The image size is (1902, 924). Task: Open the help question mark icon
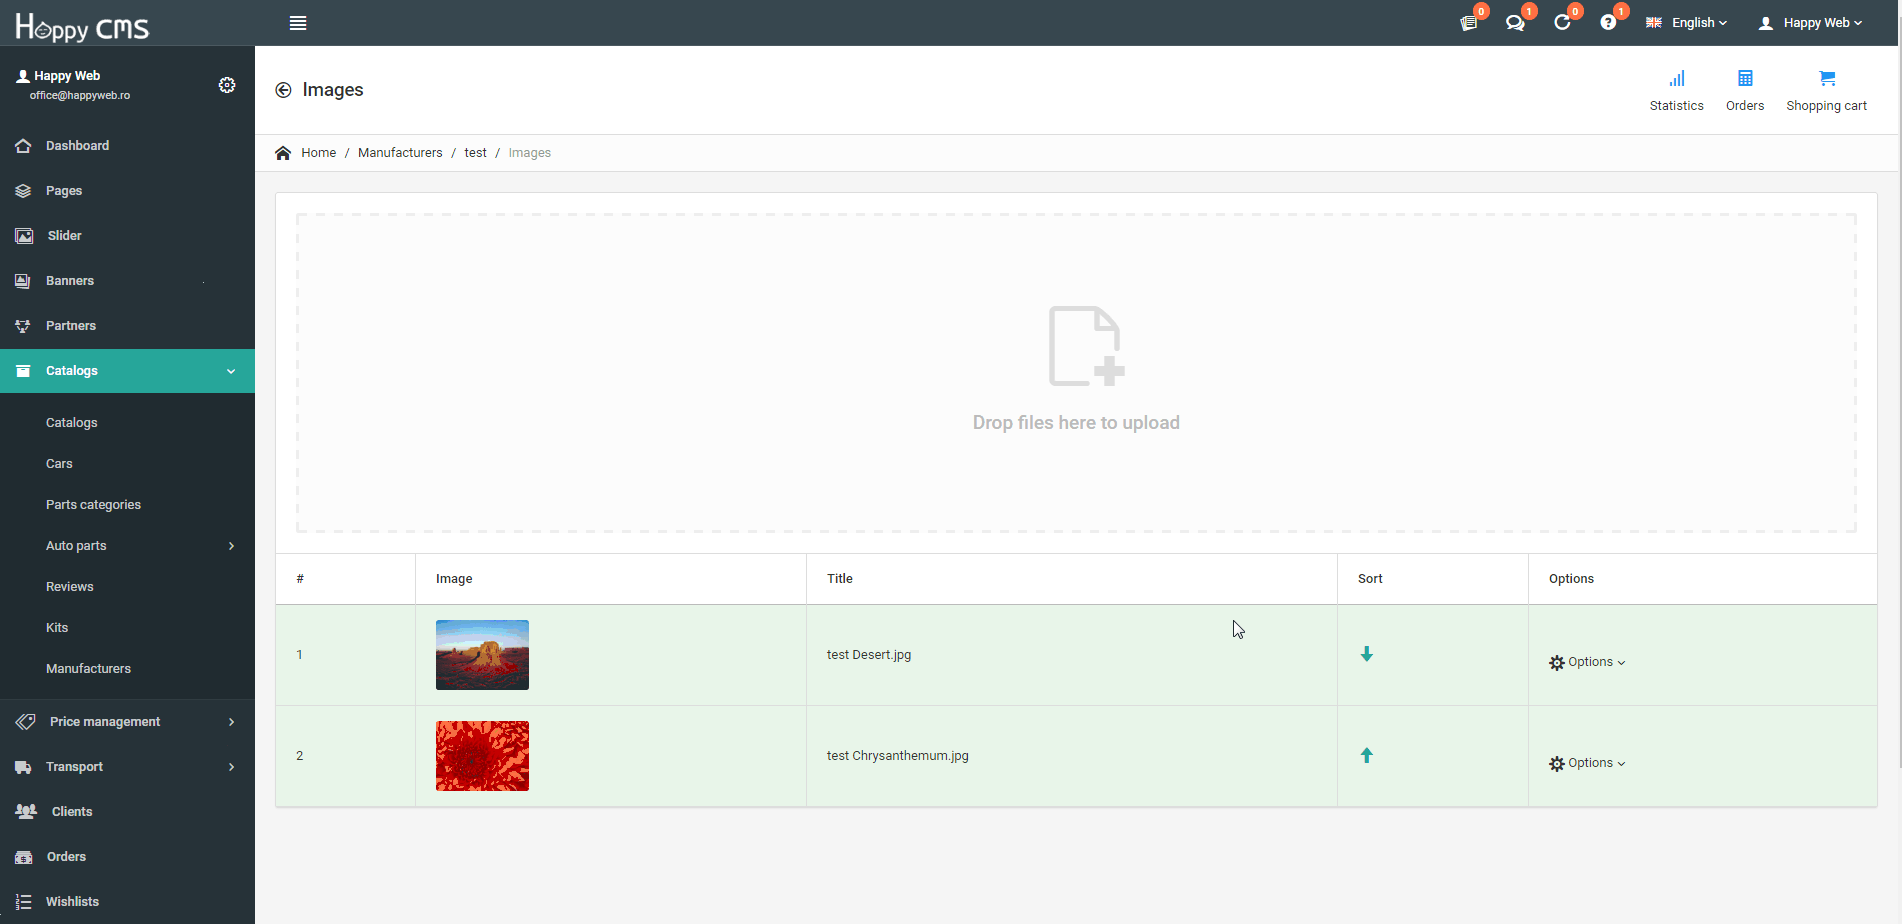click(x=1608, y=23)
